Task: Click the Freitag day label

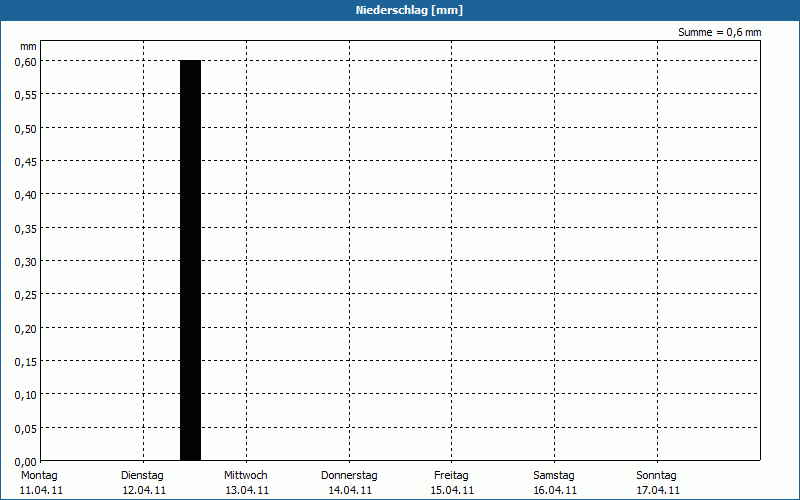Action: [x=452, y=475]
